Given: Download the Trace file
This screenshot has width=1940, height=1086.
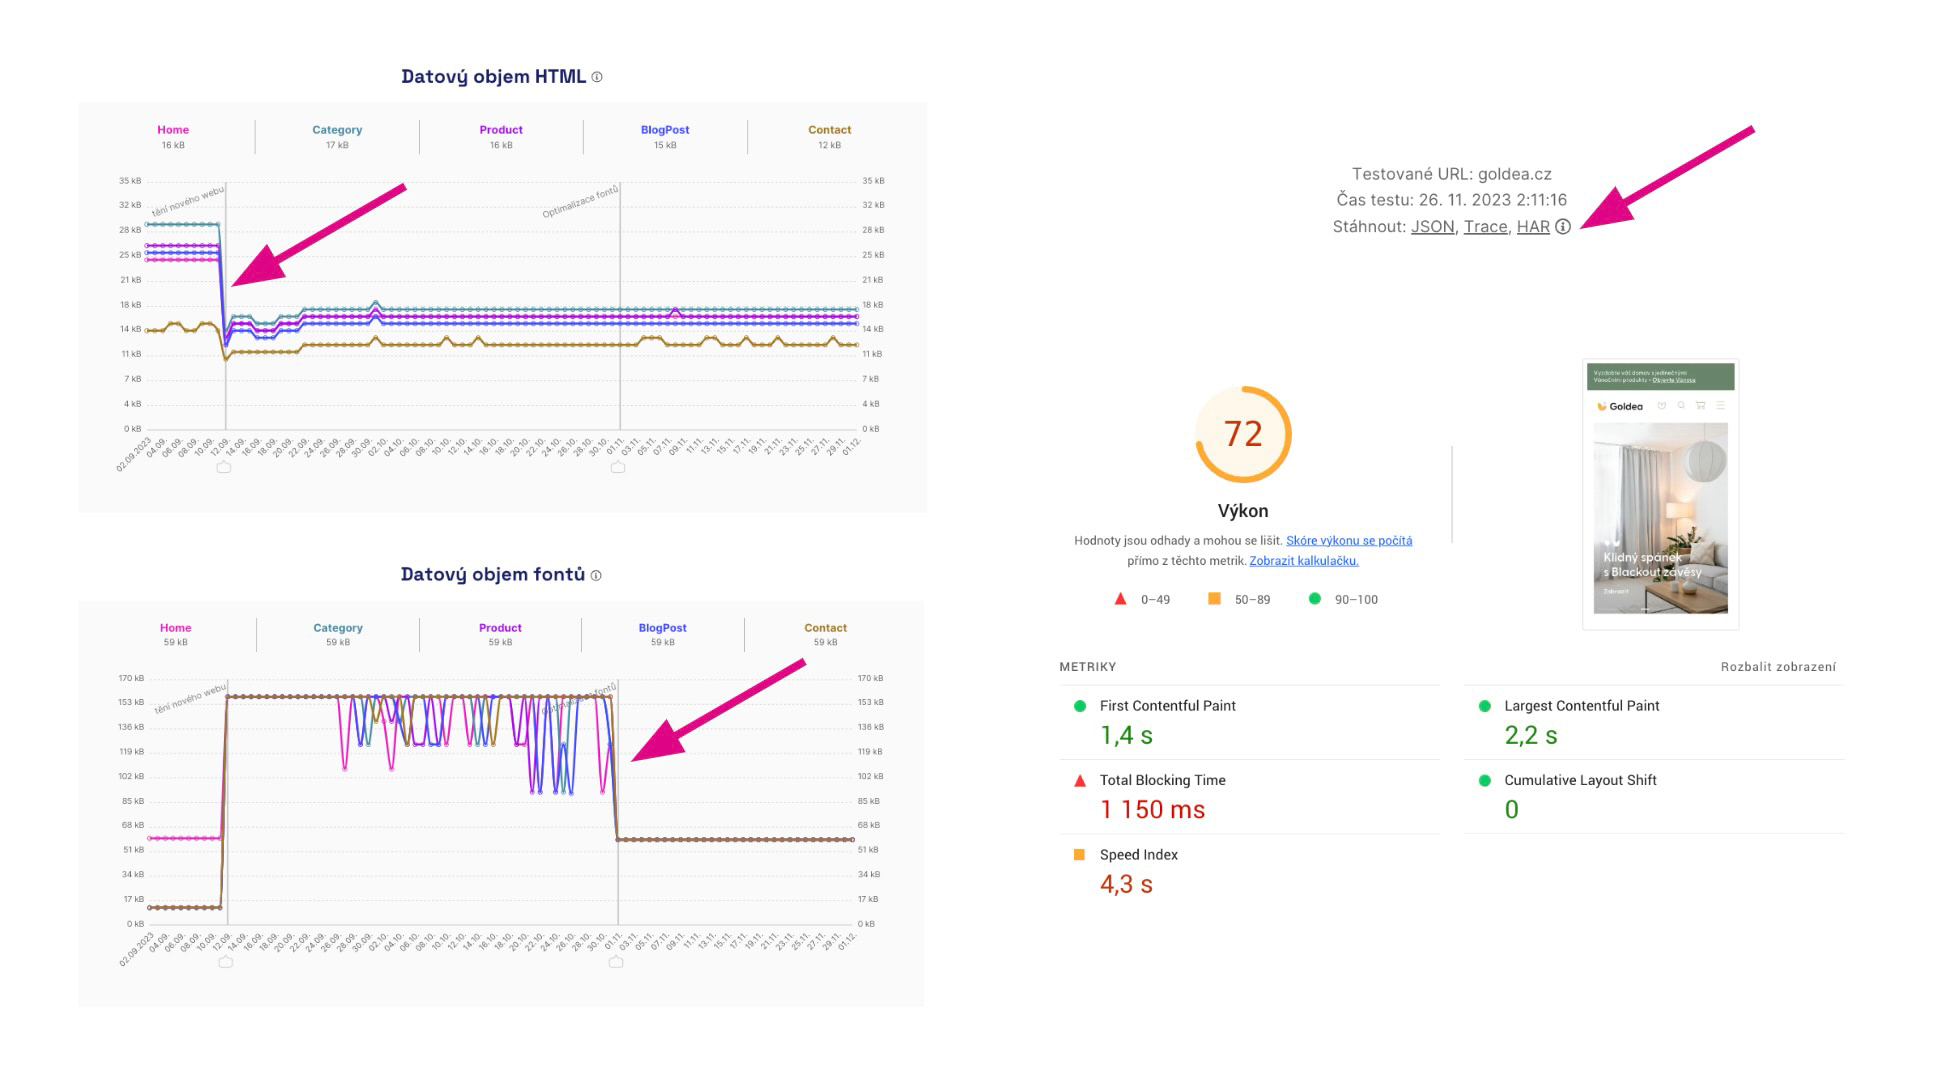Looking at the screenshot, I should (x=1485, y=227).
